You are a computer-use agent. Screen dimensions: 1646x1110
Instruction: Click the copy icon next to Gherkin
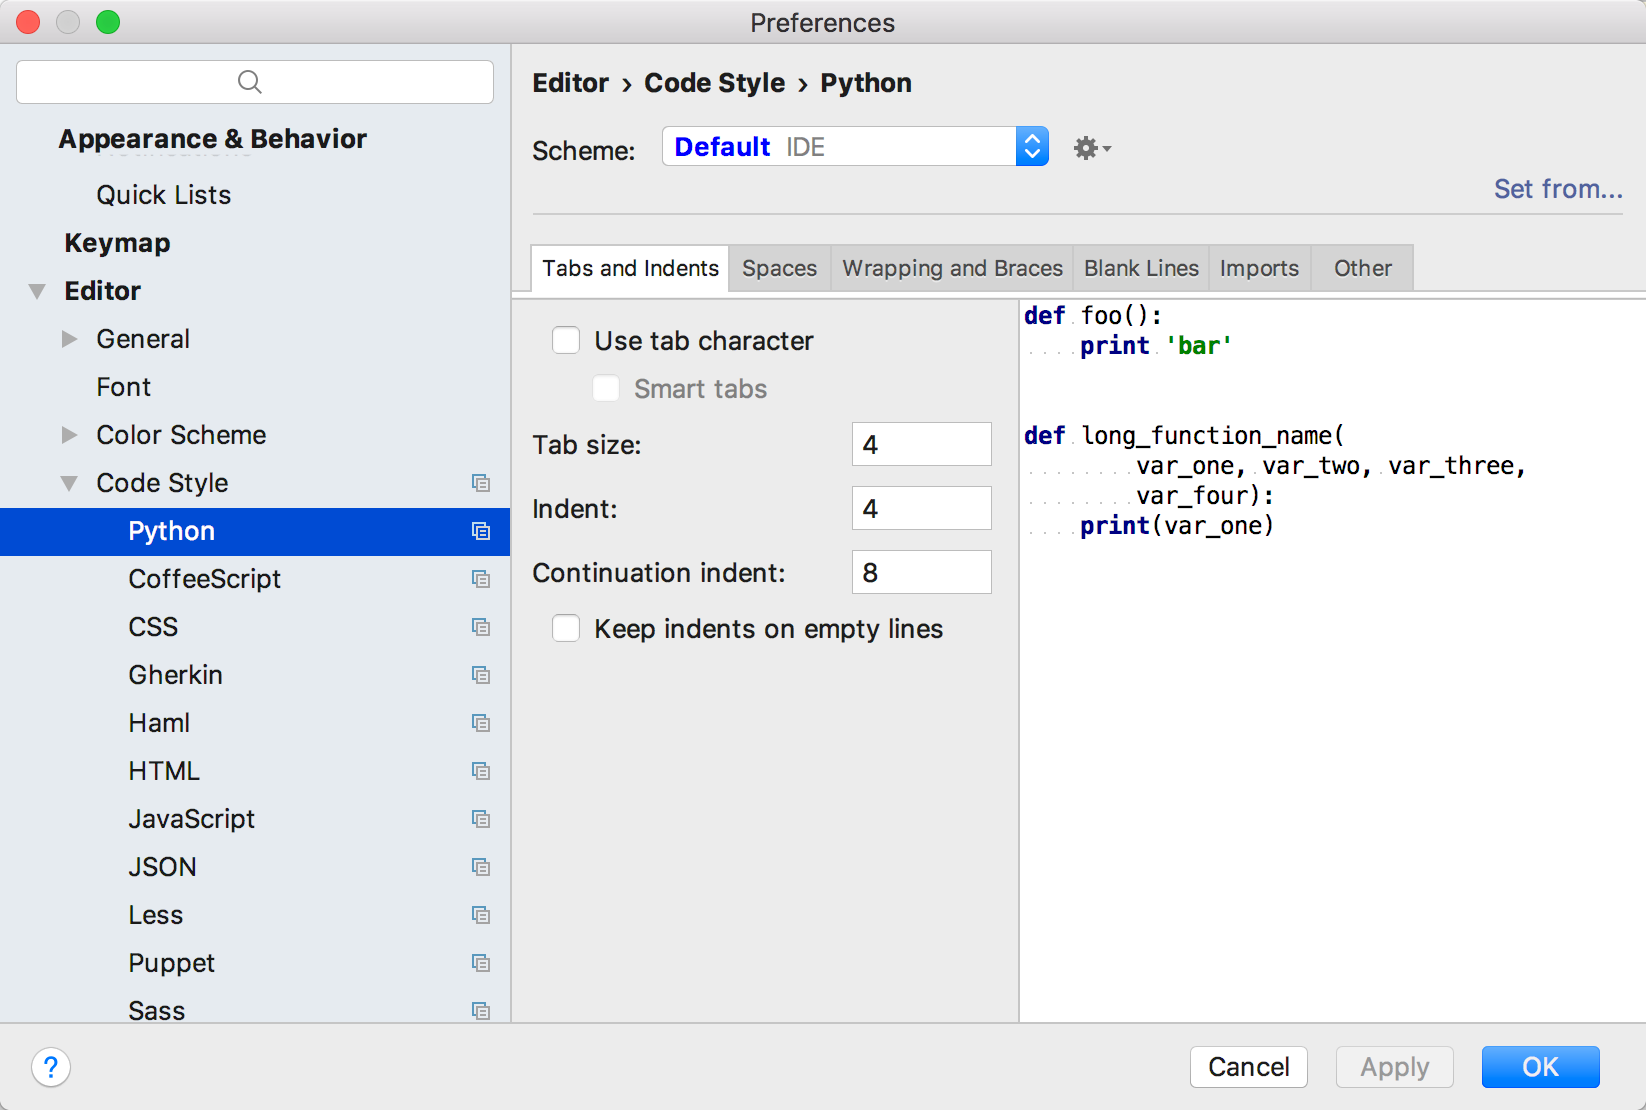481,675
